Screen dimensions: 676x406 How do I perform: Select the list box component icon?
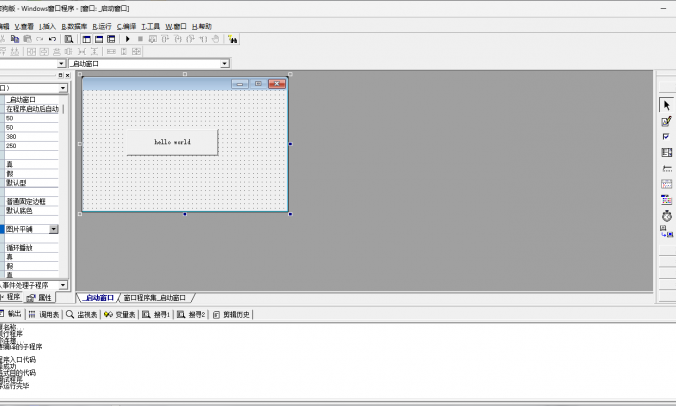tap(666, 153)
